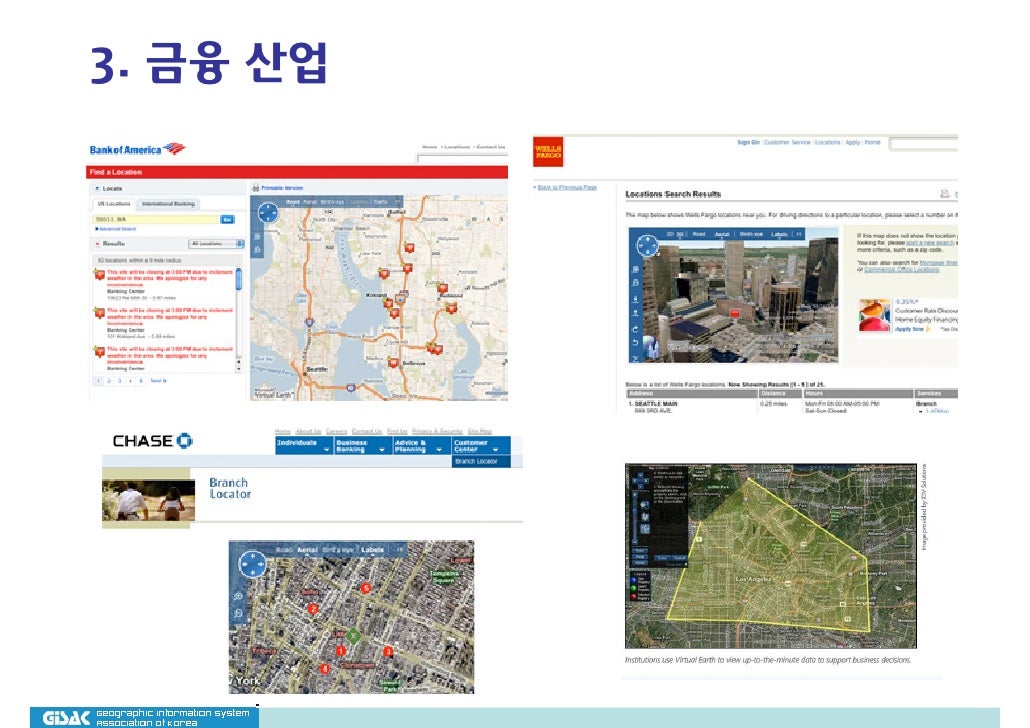
Task: Select the International Banking tab
Action: [168, 204]
